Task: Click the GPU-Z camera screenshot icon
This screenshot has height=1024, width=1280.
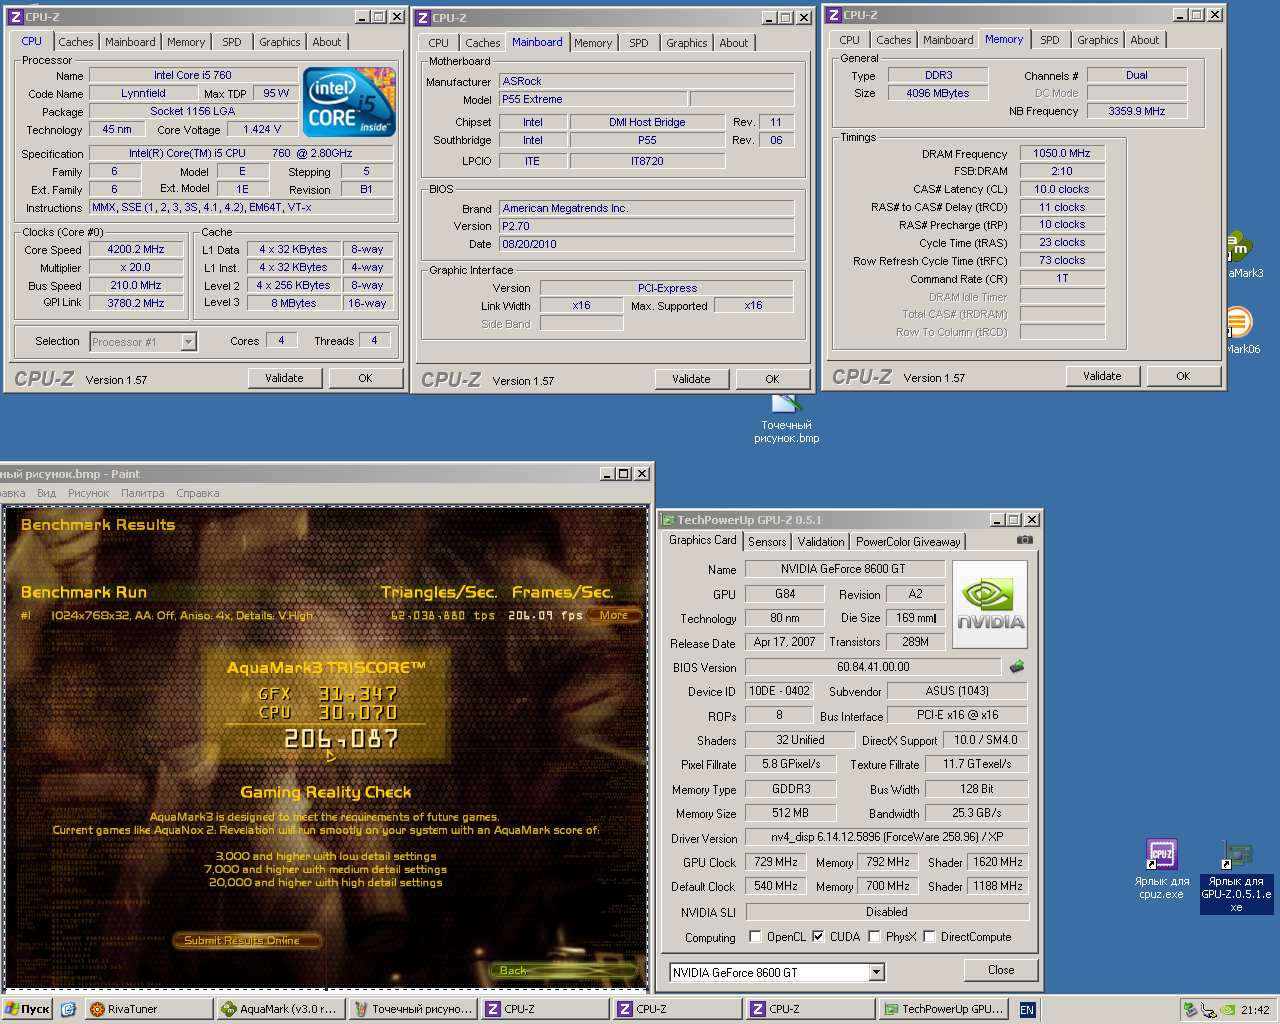Action: [x=1025, y=540]
